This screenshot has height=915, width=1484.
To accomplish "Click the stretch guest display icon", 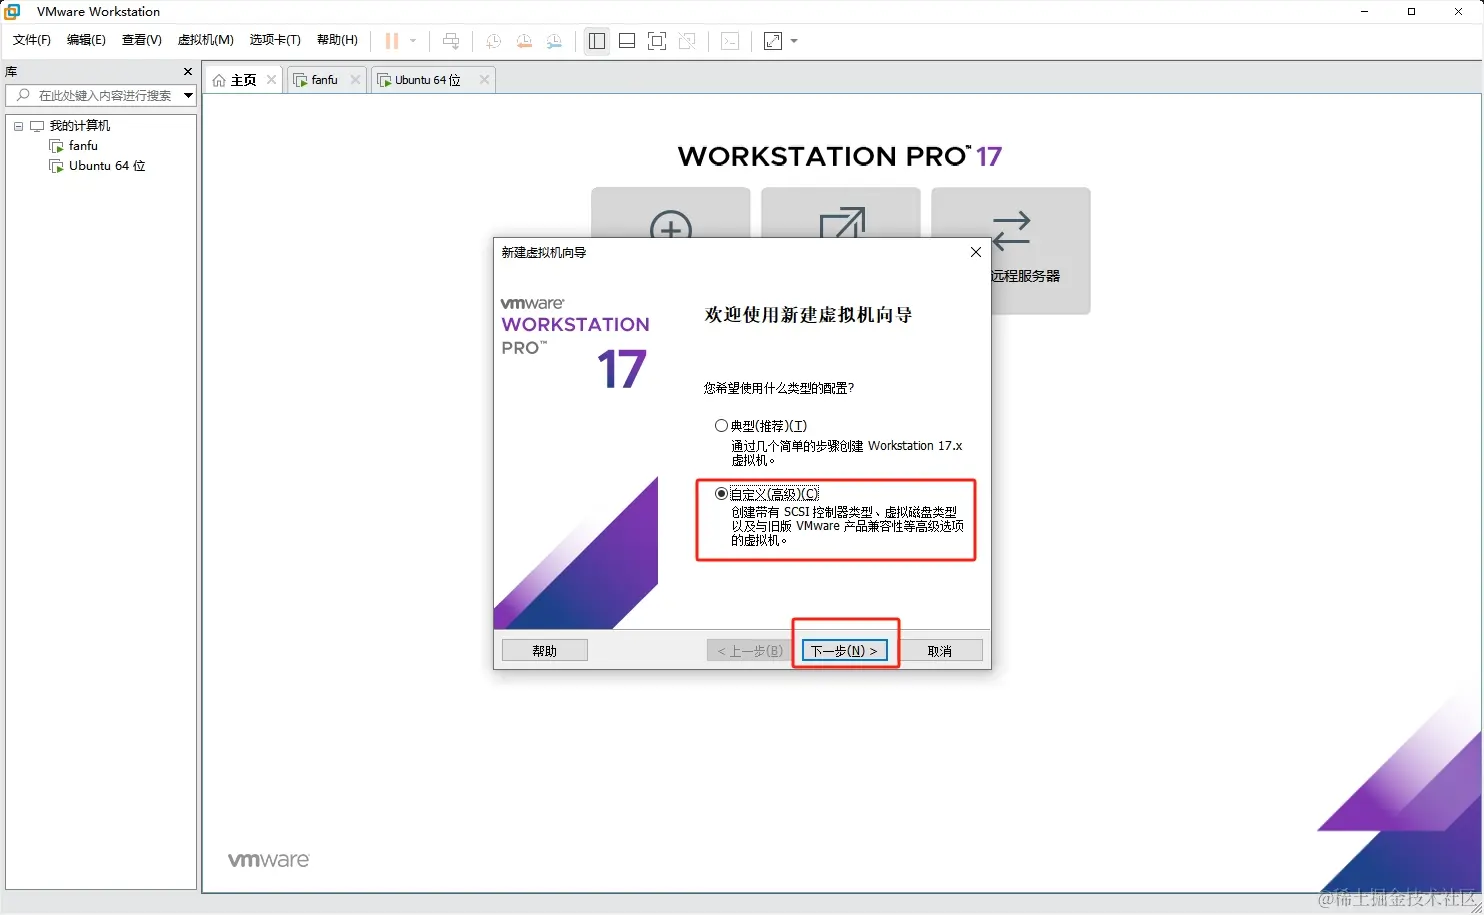I will [773, 41].
